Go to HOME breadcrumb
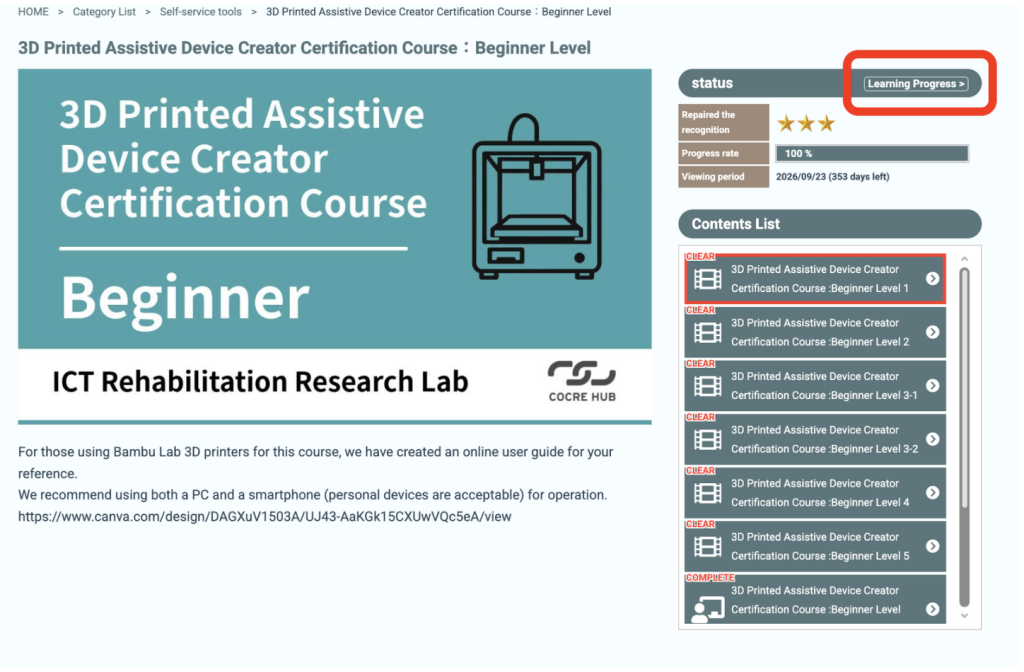 (33, 12)
